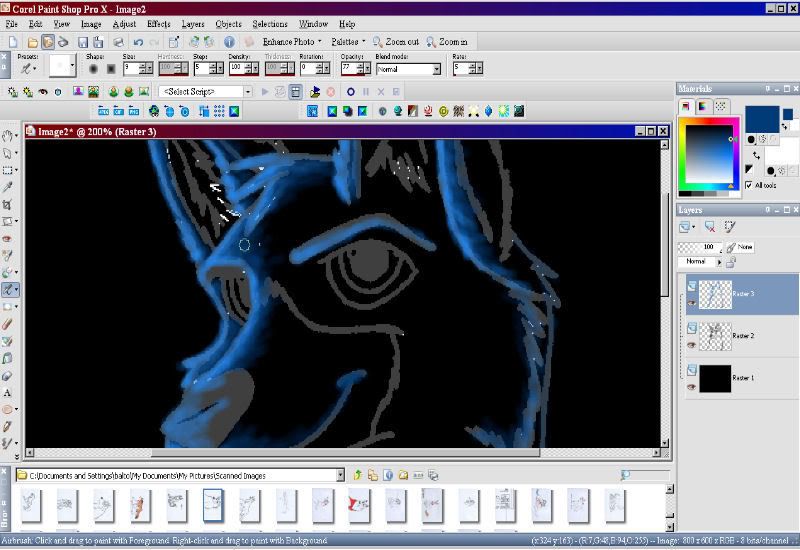Viewport: 800px width, 550px height.
Task: Select the Raster 2 layer thumbnail
Action: [x=715, y=336]
